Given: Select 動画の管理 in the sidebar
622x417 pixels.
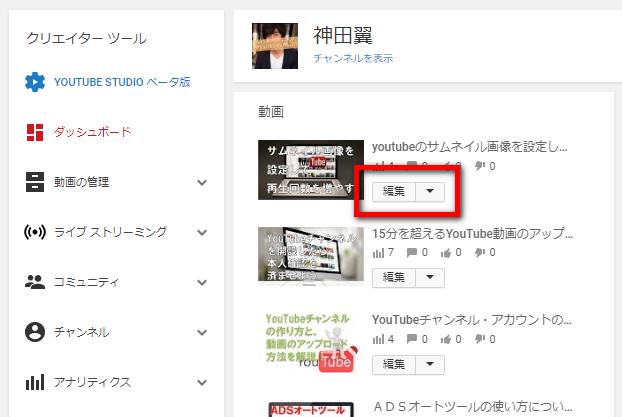Looking at the screenshot, I should [x=81, y=182].
